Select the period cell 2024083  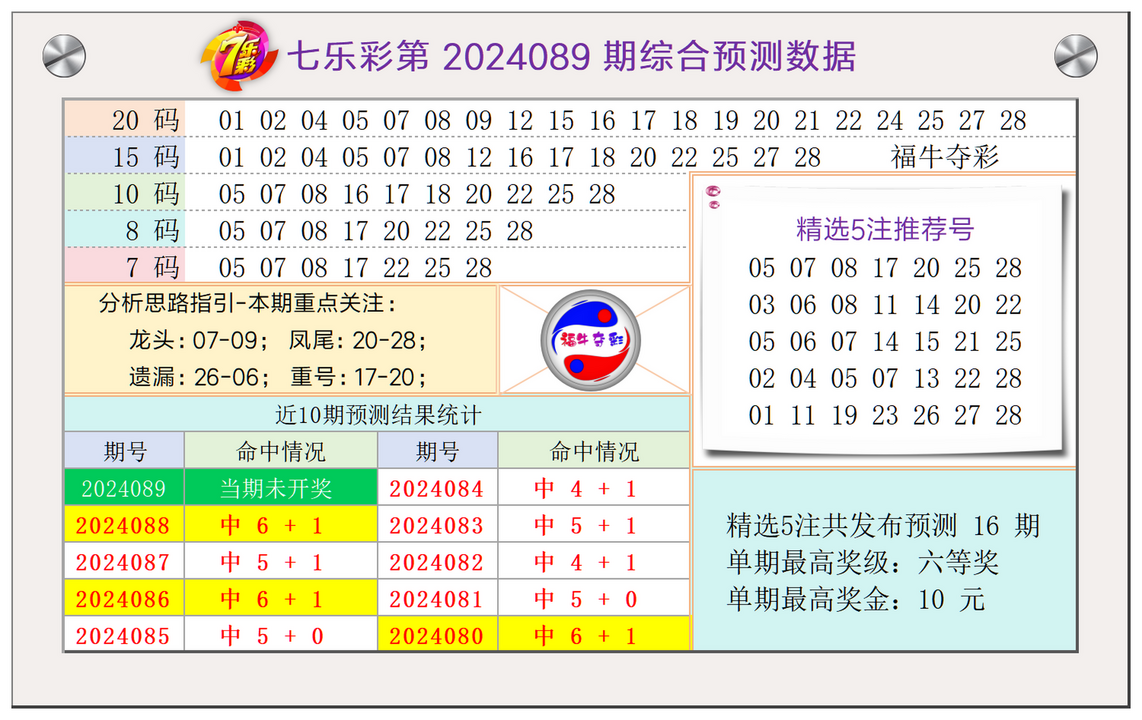(x=438, y=525)
